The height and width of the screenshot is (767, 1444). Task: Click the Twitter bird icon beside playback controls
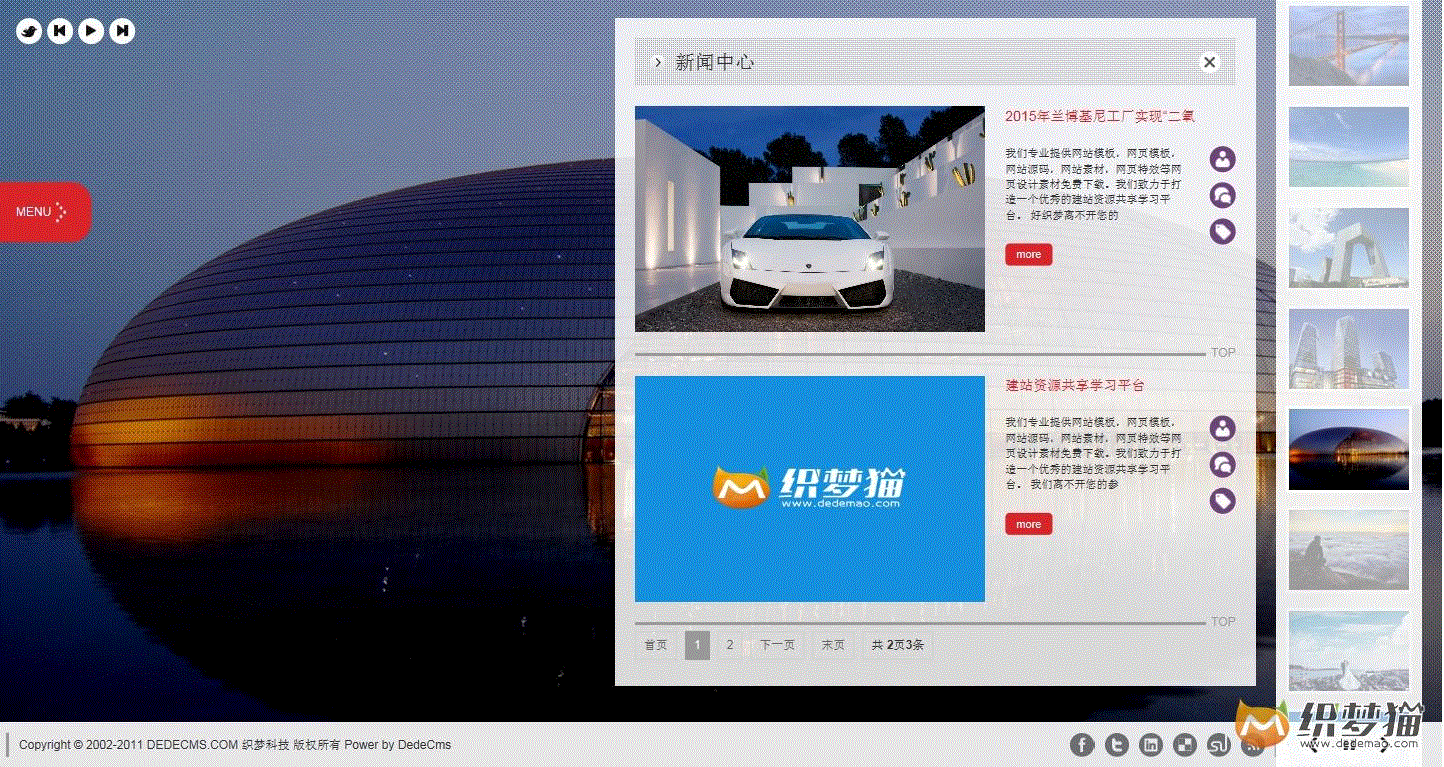click(x=29, y=31)
